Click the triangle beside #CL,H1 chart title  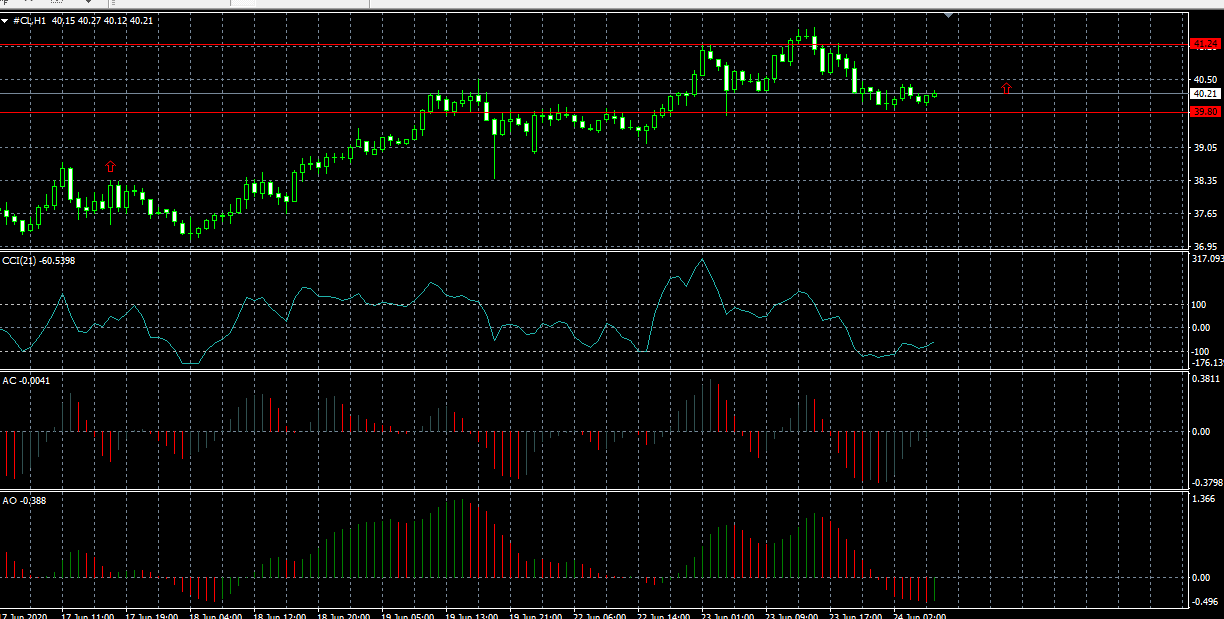pos(5,20)
